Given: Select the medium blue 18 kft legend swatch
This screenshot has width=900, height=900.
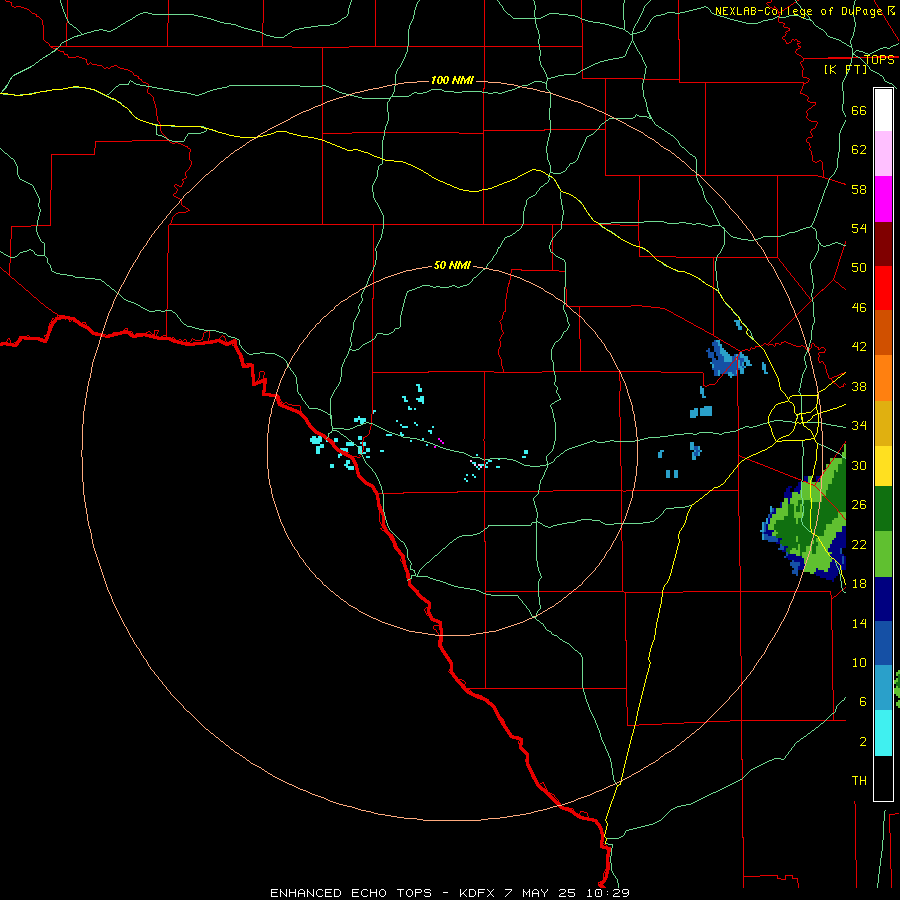Looking at the screenshot, I should (x=883, y=643).
